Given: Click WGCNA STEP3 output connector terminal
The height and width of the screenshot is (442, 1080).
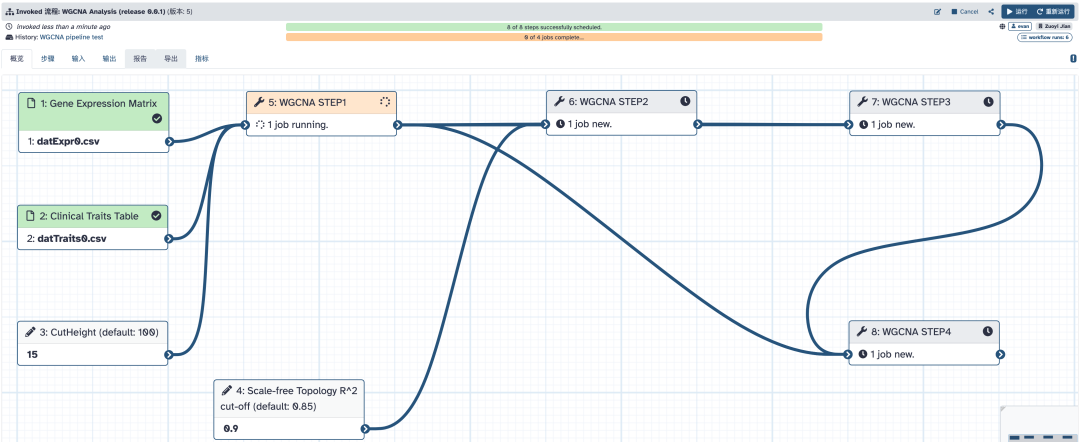Looking at the screenshot, I should tap(1001, 125).
